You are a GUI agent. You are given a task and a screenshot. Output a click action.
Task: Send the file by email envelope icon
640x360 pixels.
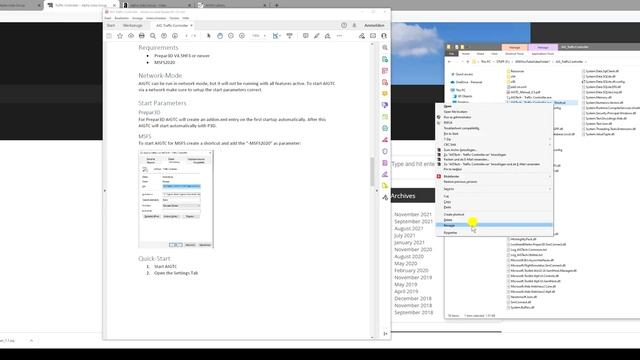point(373,36)
